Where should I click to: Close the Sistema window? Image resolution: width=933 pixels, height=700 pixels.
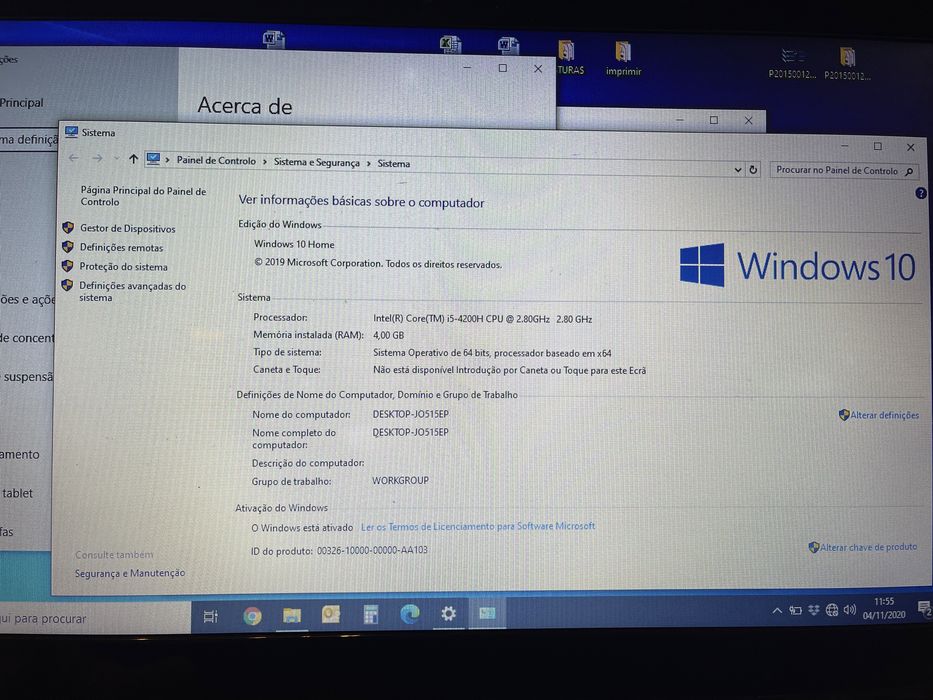pos(910,147)
